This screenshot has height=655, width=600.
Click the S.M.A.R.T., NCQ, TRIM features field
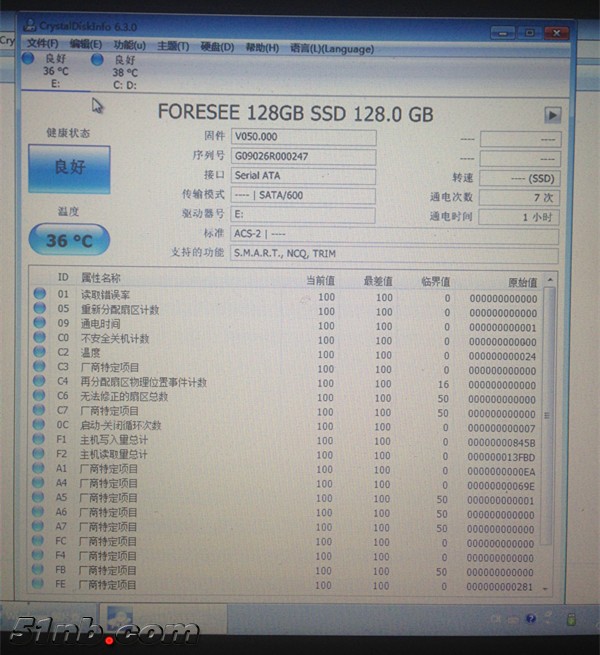click(394, 254)
